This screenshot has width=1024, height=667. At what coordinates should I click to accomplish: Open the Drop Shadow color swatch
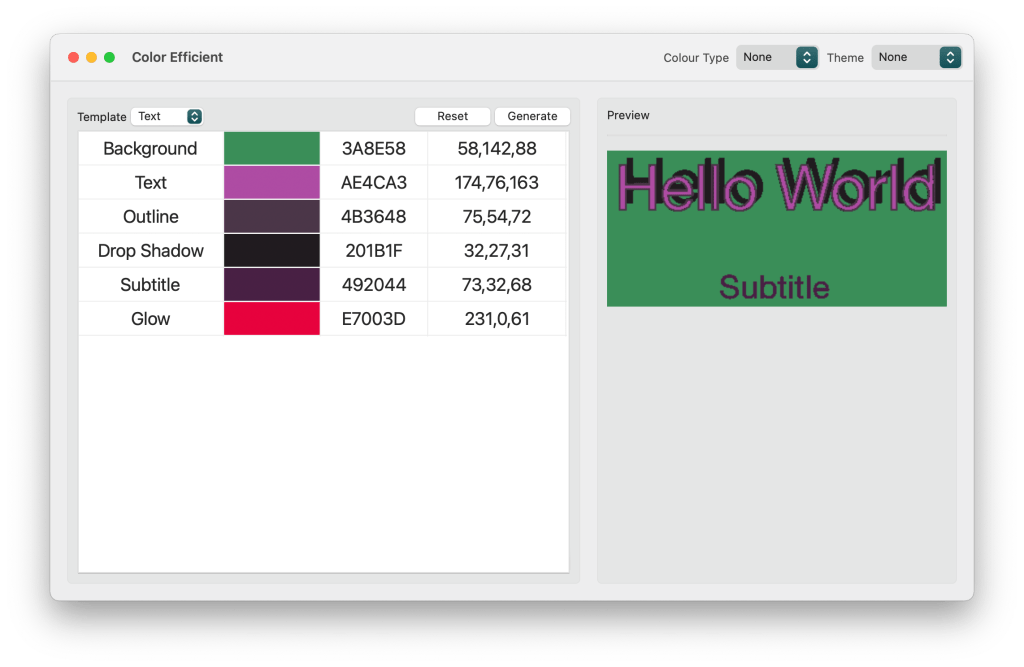pos(272,251)
